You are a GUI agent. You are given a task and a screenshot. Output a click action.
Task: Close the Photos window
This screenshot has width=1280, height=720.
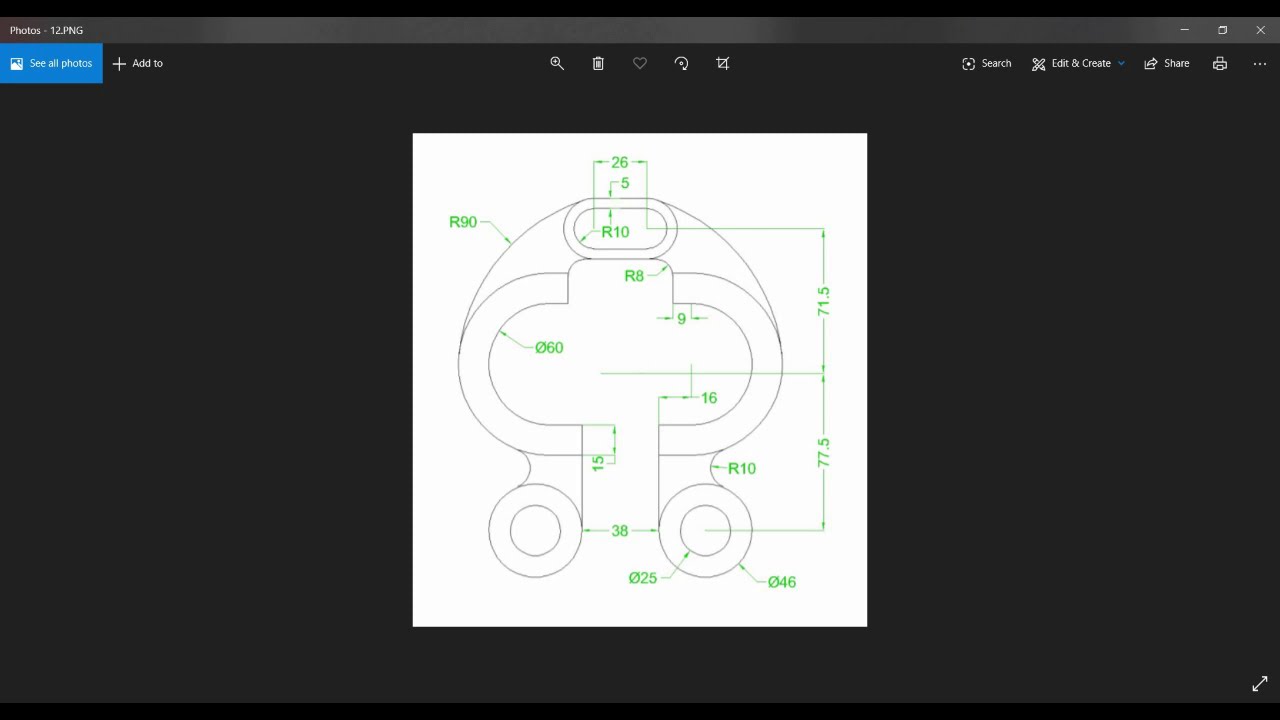(x=1261, y=30)
